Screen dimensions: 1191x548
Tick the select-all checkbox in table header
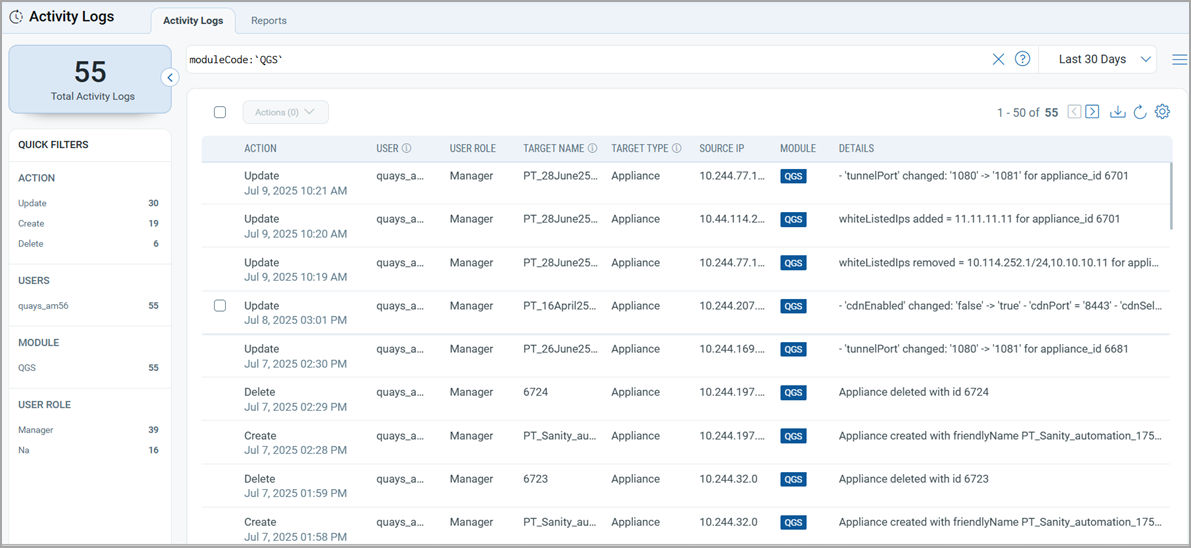(220, 112)
